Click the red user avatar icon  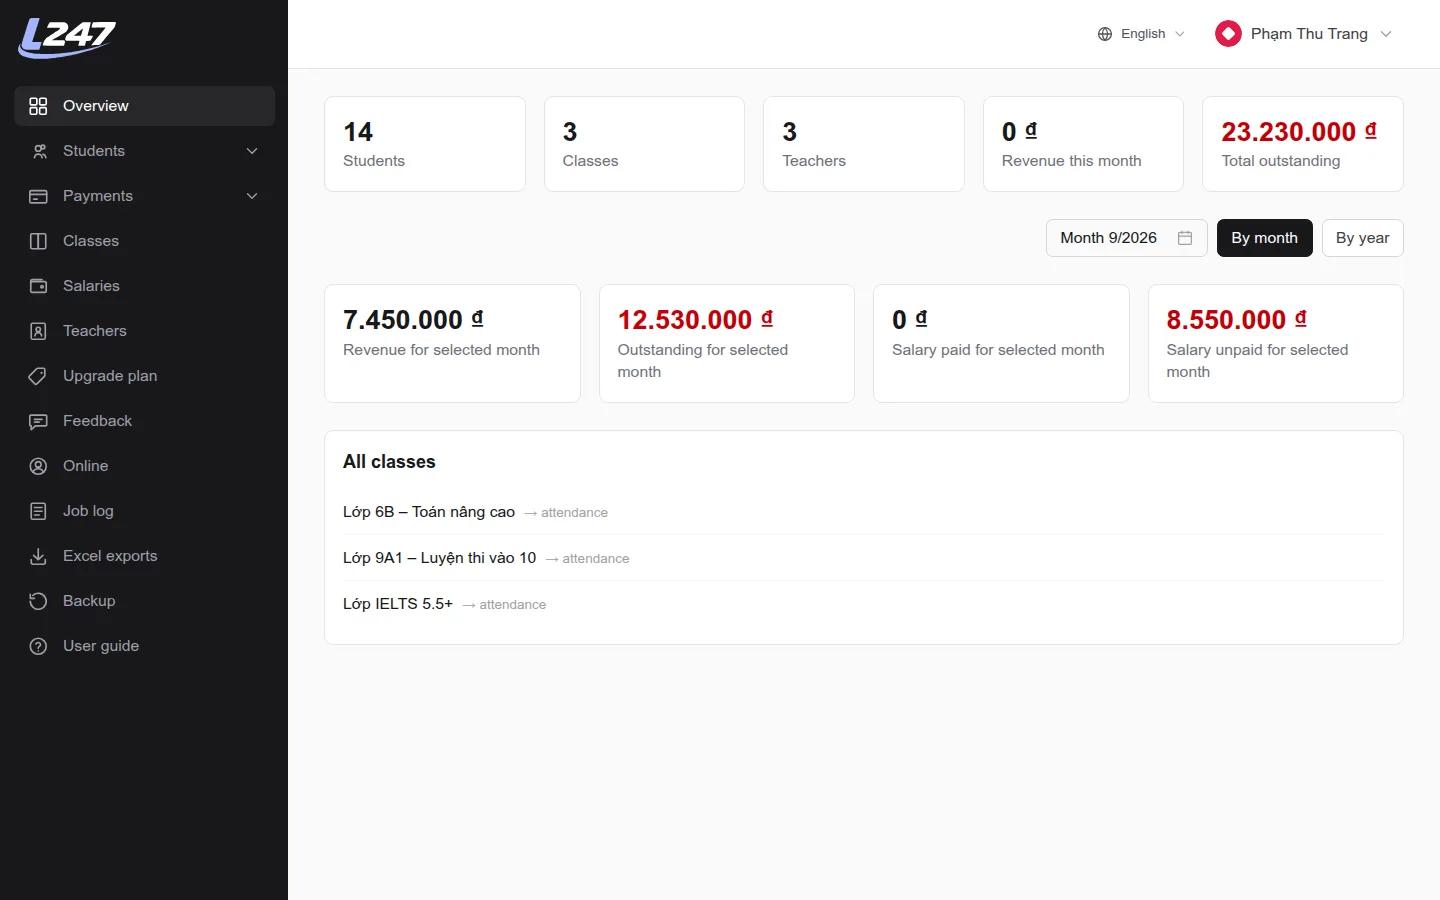1228,34
